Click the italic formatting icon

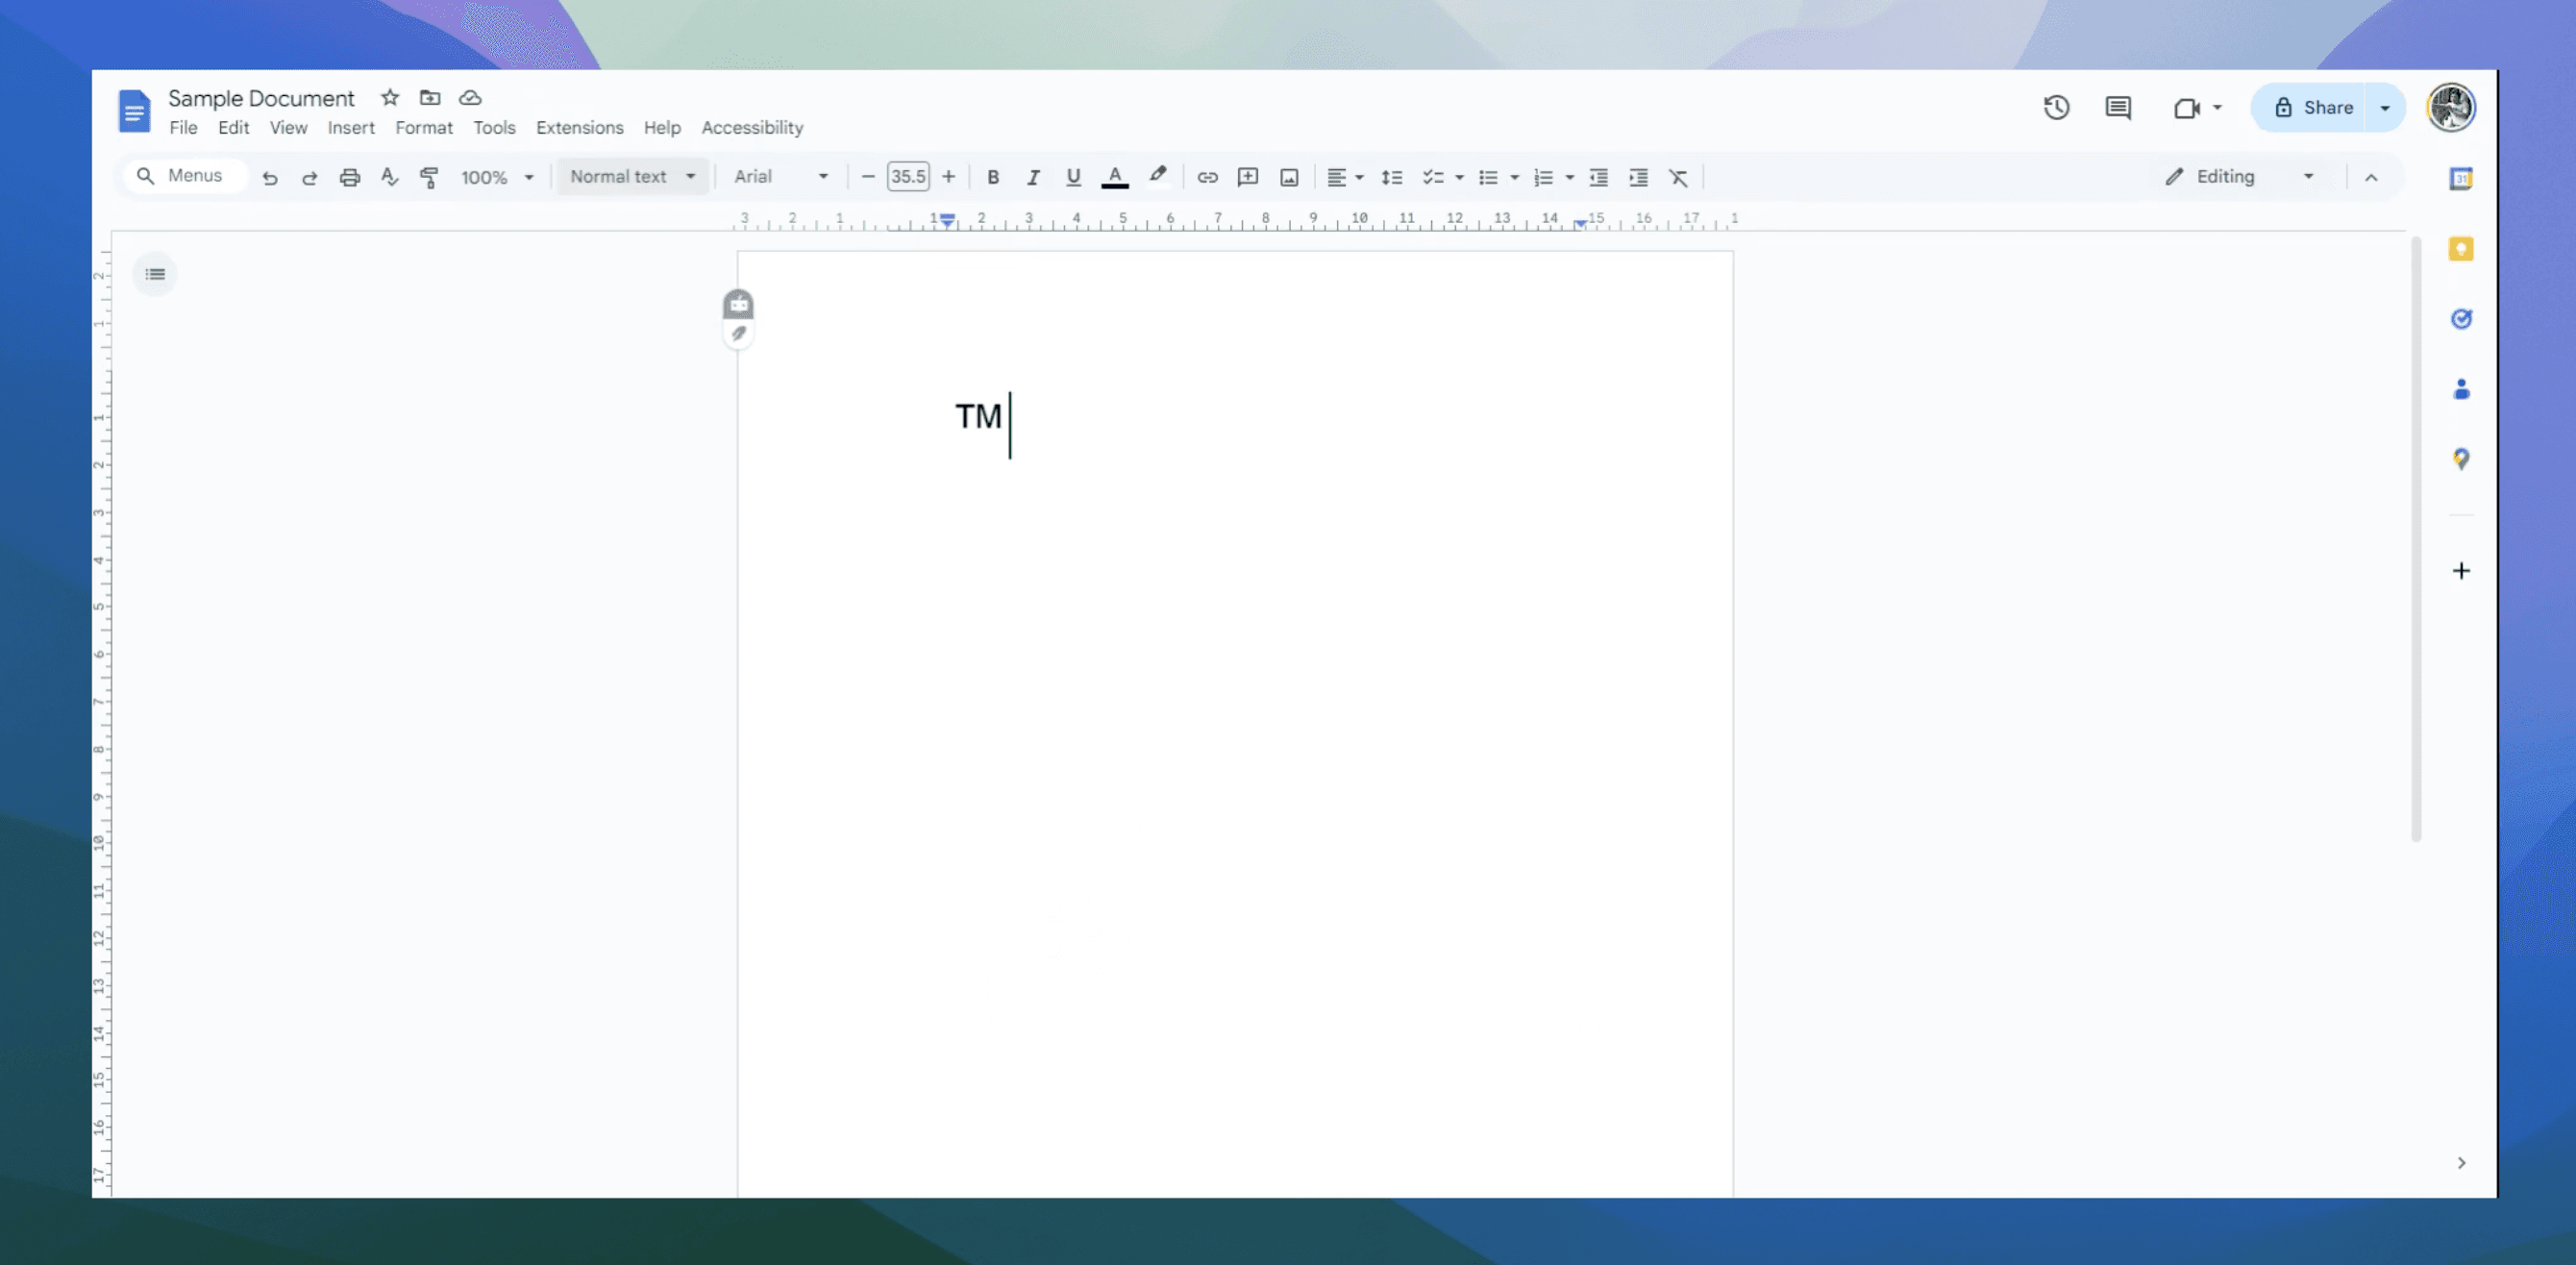[x=1031, y=176]
